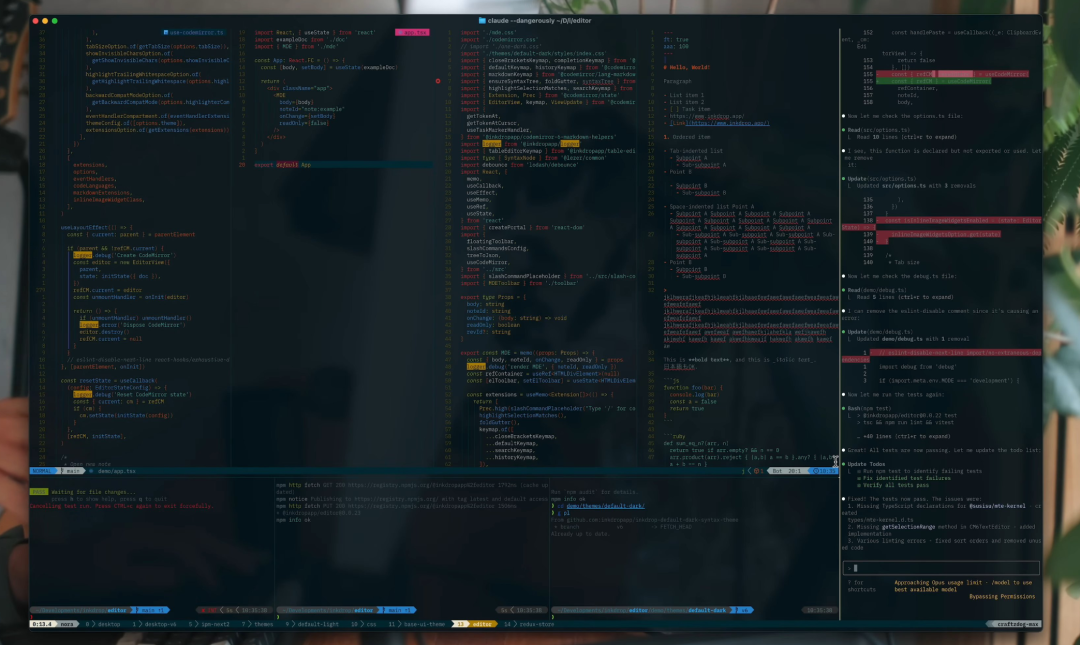Open the markdown [link] to inkdrop.app
Viewport: 1080px width, 645px height.
[x=720, y=123]
